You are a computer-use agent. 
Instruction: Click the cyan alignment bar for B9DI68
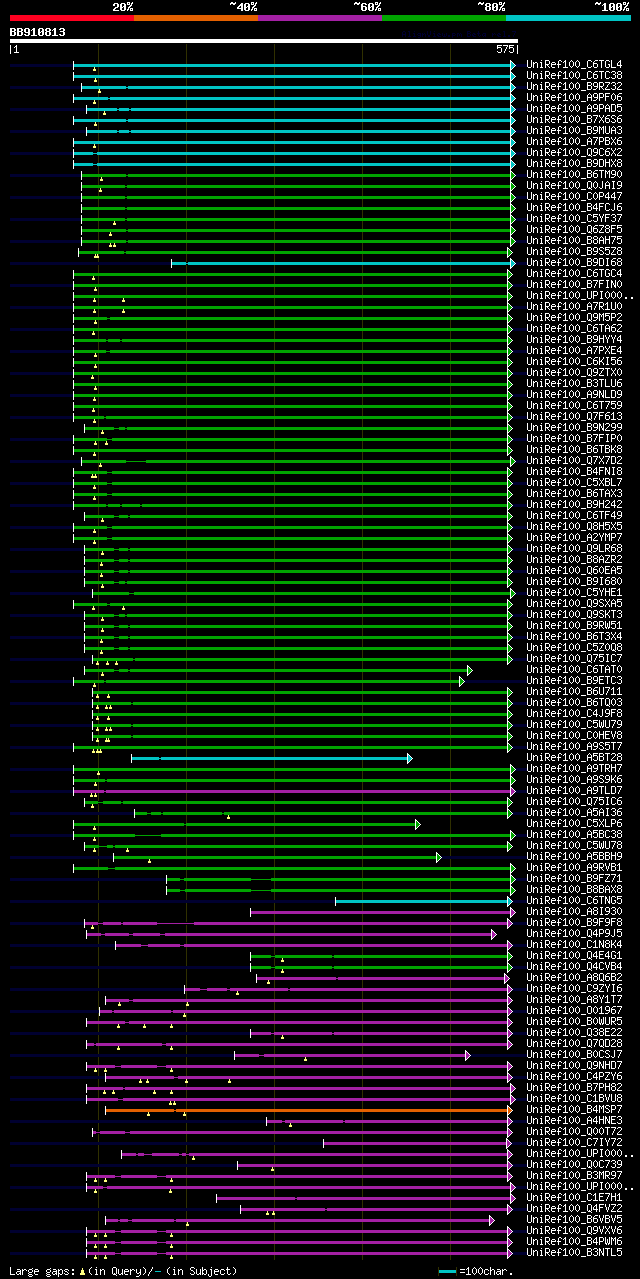tap(341, 263)
